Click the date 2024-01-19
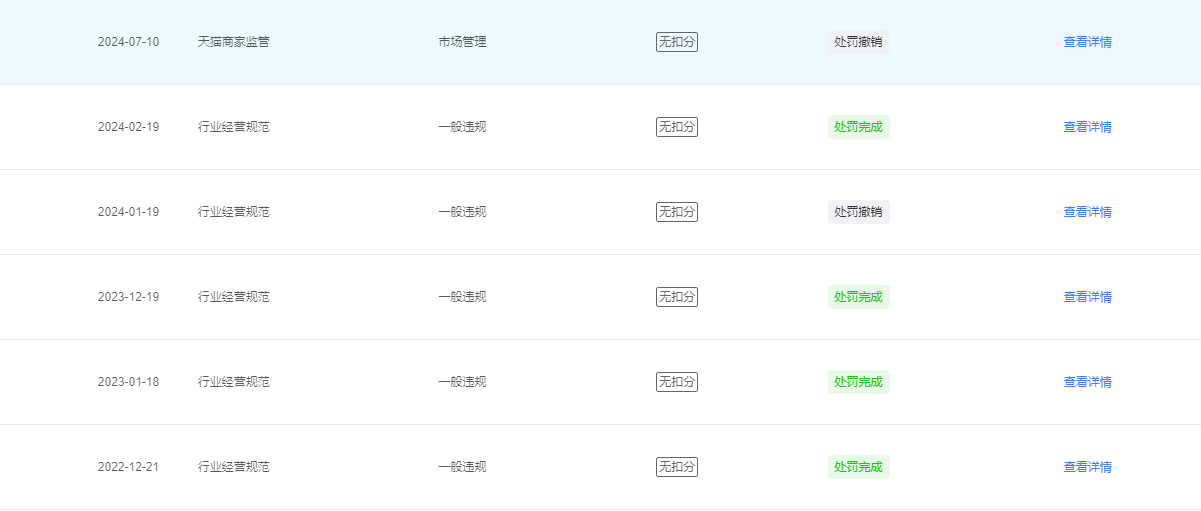The image size is (1201, 511). click(x=128, y=212)
